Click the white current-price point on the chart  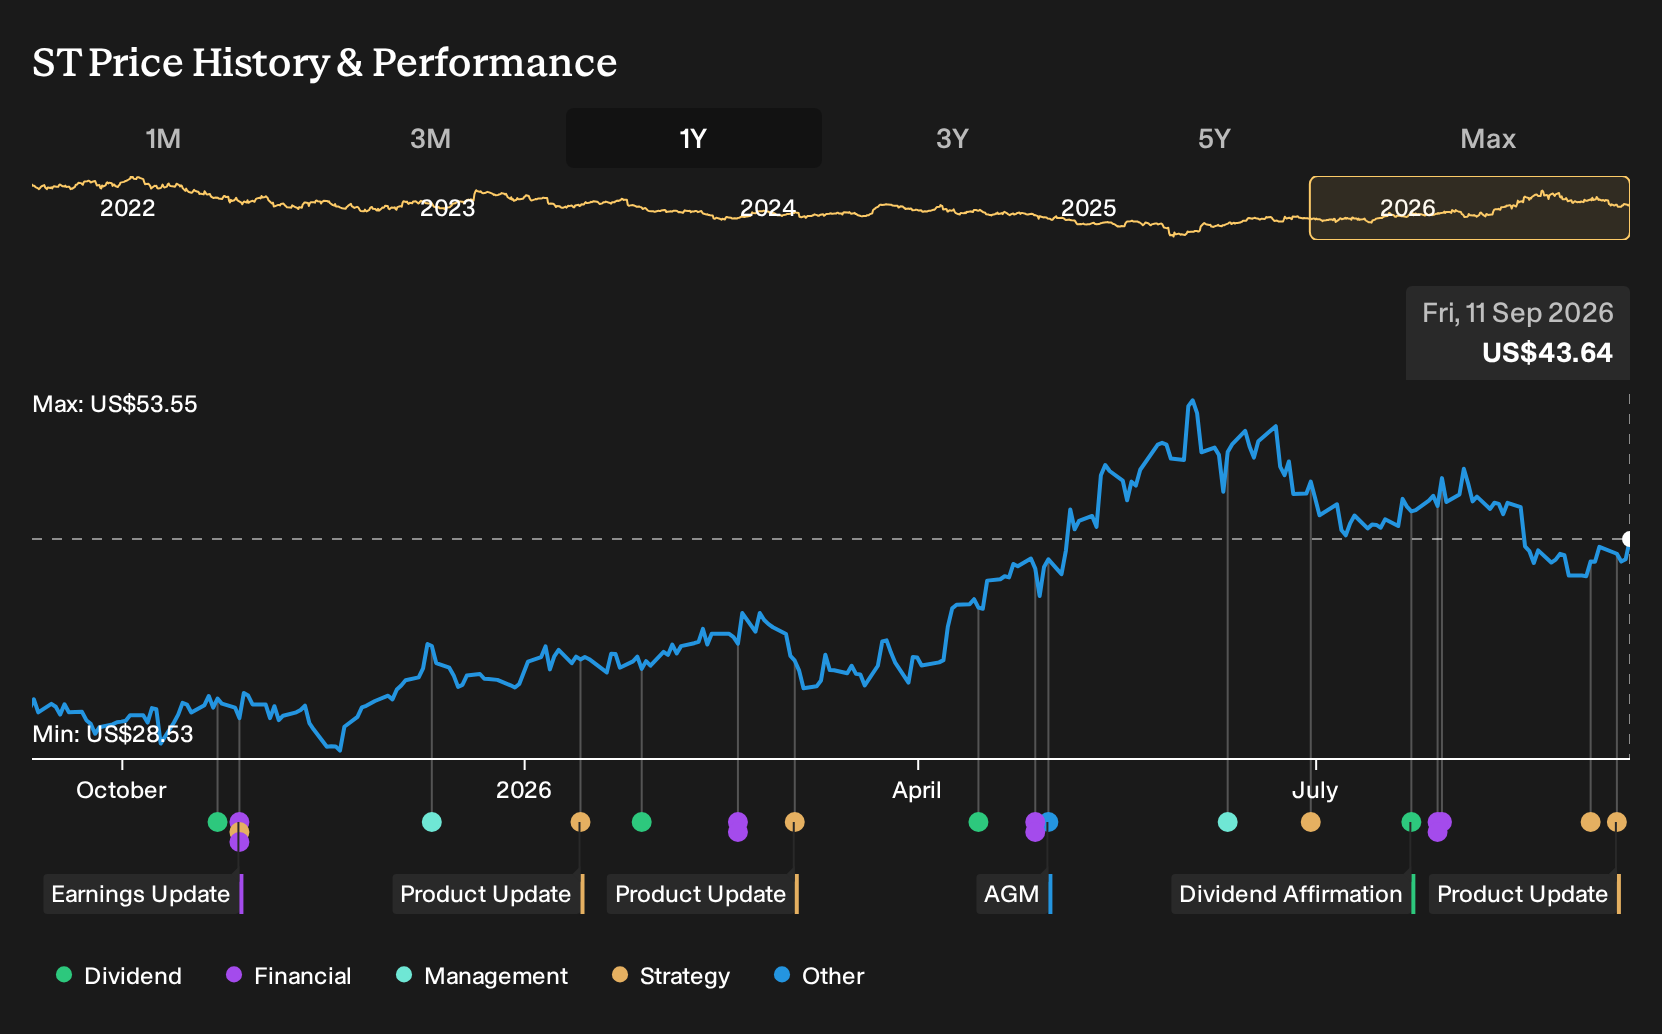(x=1628, y=539)
